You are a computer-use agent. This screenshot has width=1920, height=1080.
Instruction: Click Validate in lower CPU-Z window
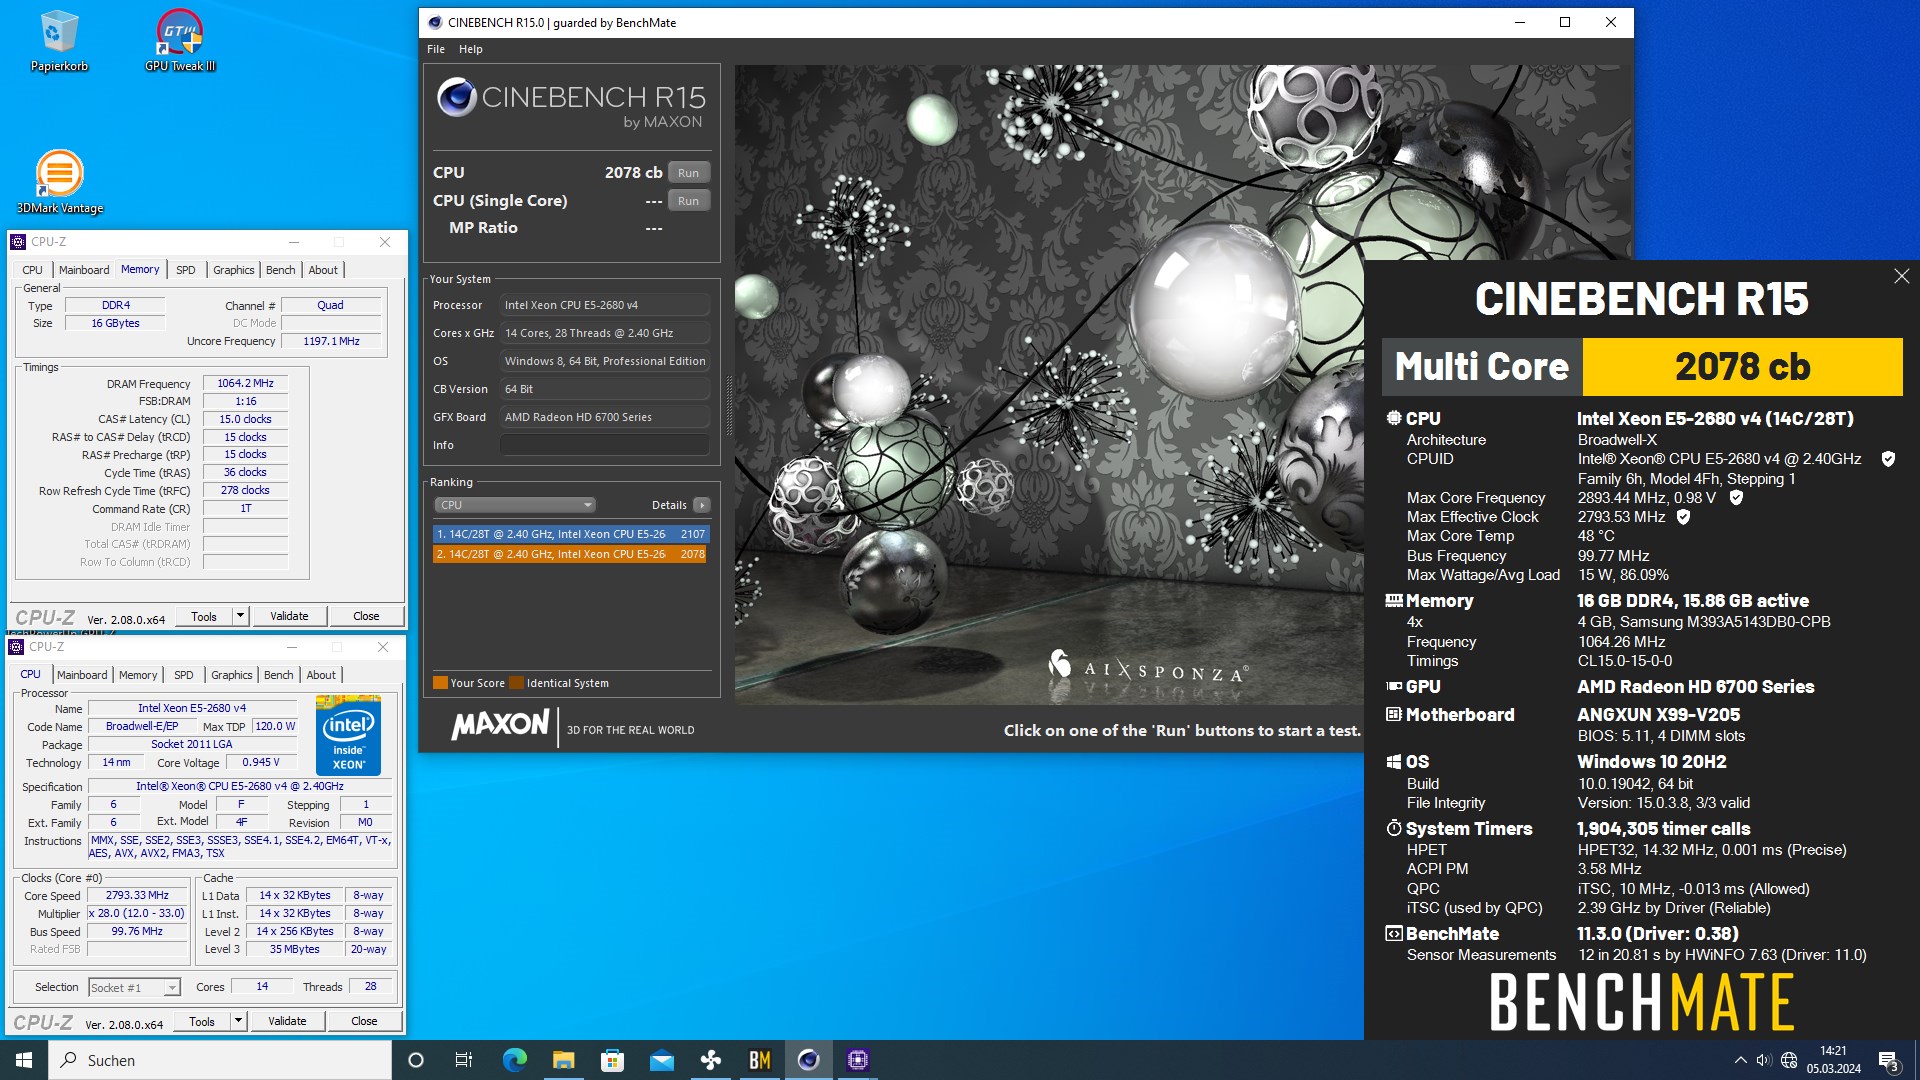[287, 1022]
